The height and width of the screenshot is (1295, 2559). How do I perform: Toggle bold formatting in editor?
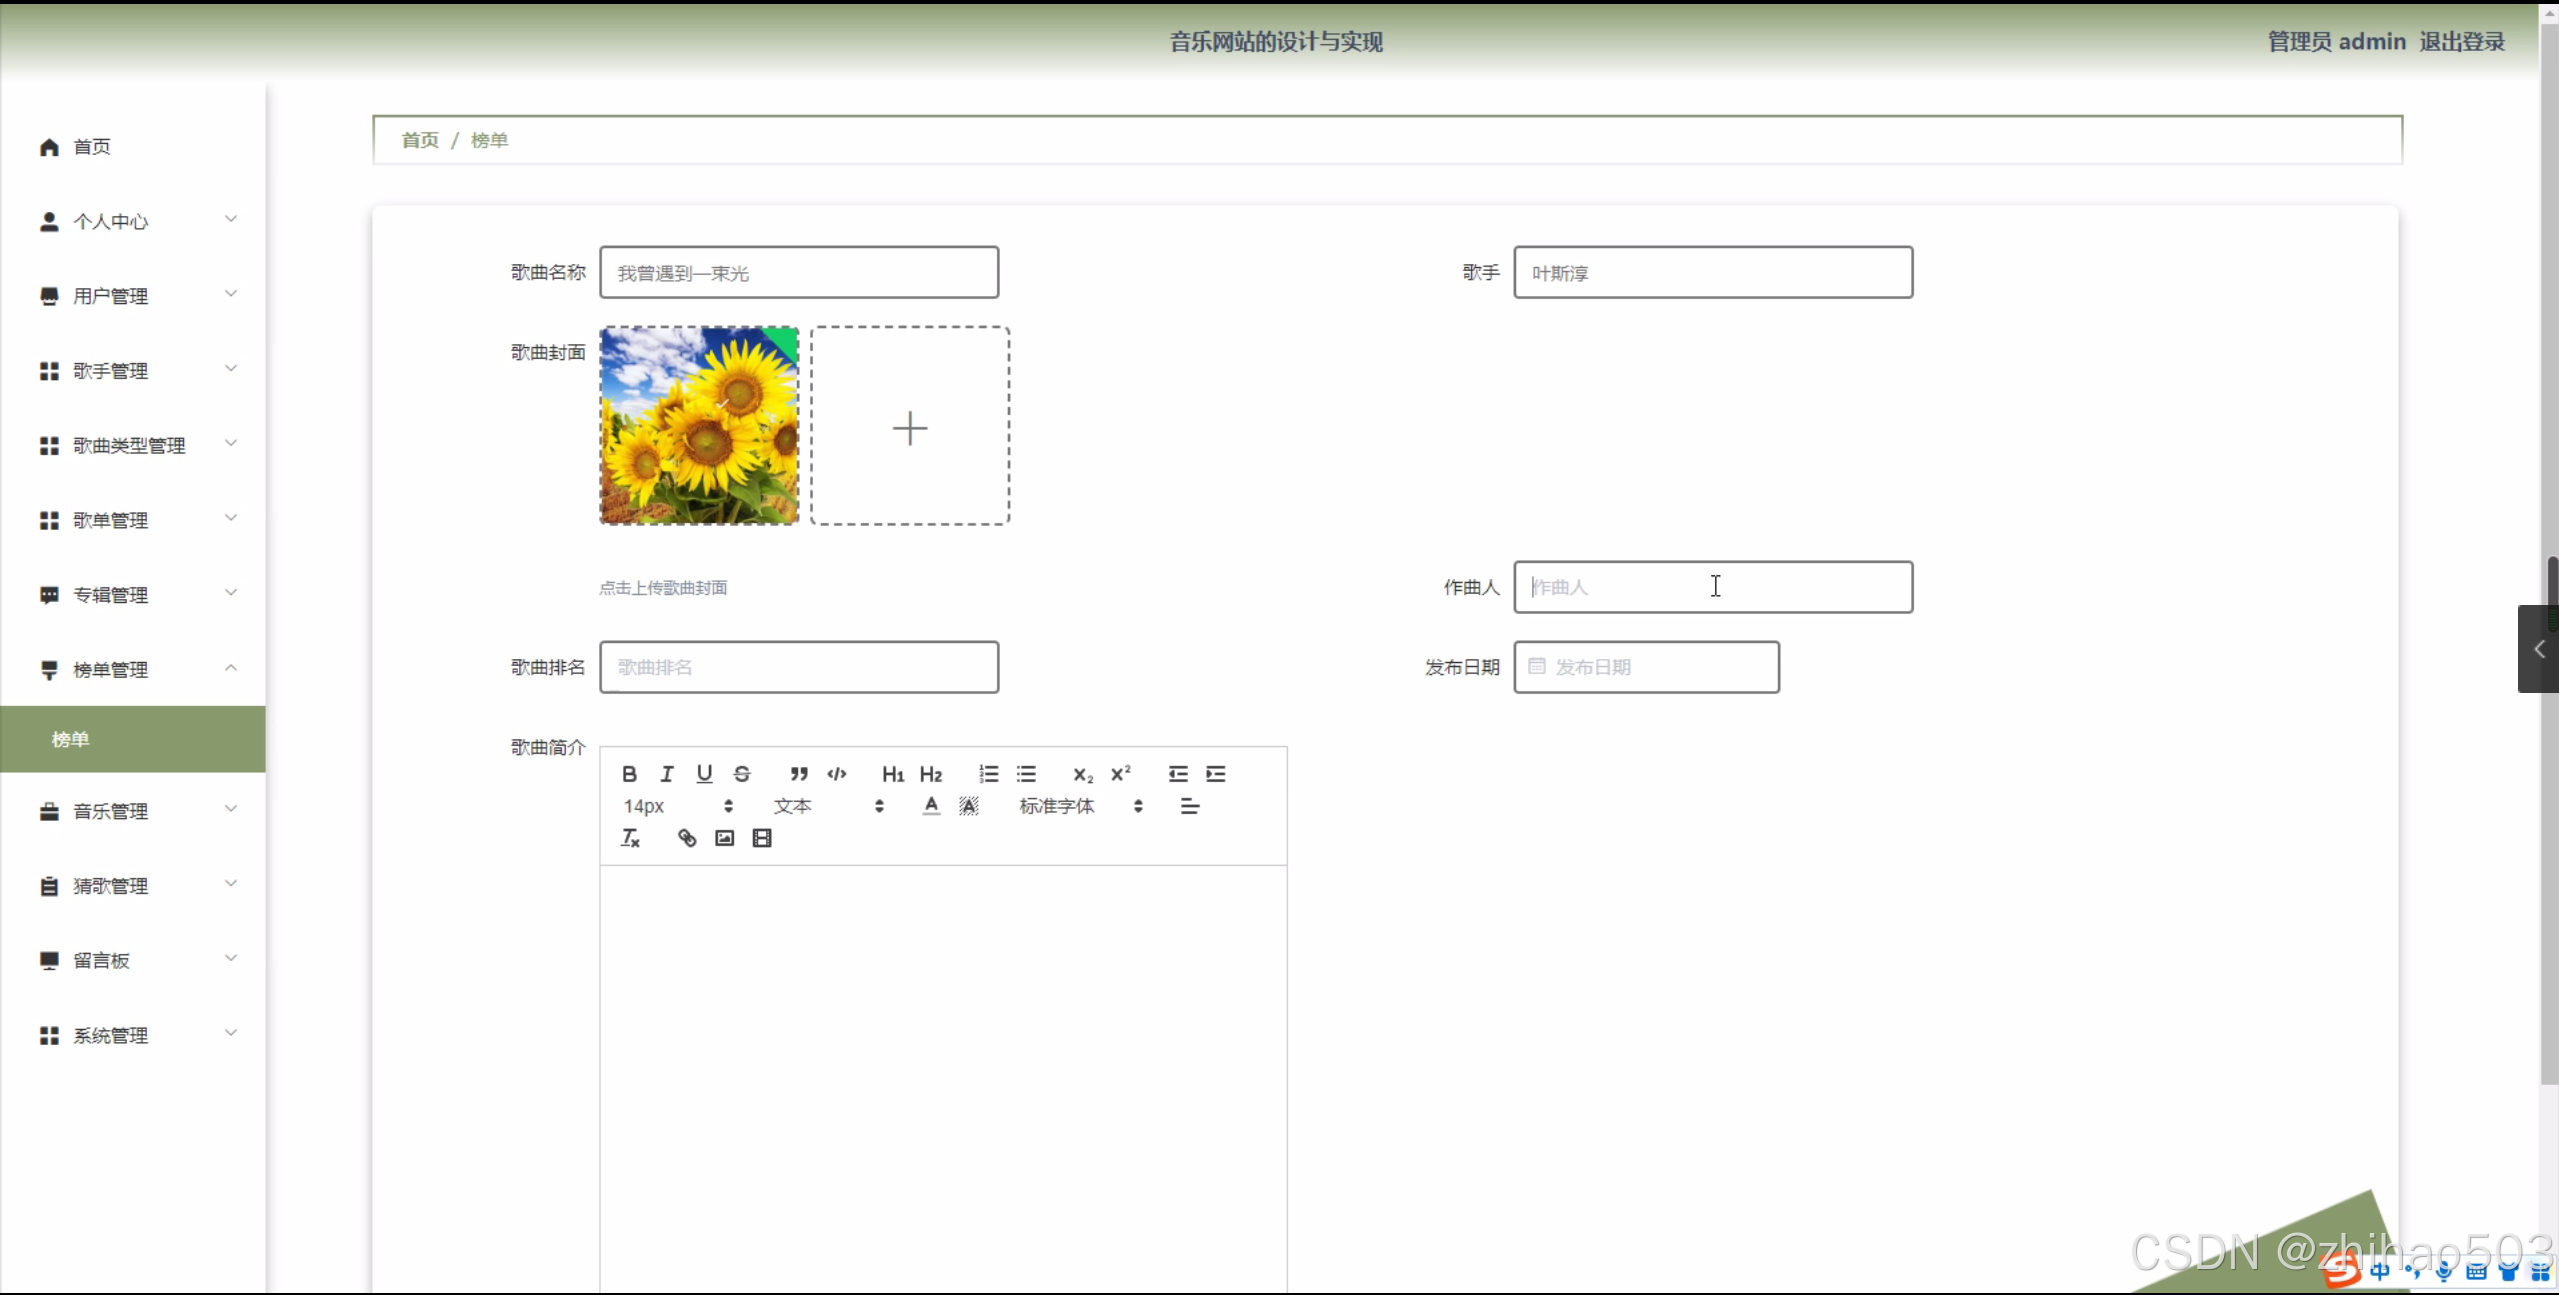click(629, 773)
